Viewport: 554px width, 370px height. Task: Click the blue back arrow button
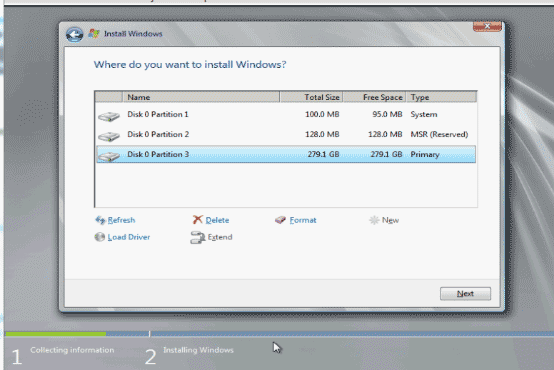(x=74, y=34)
